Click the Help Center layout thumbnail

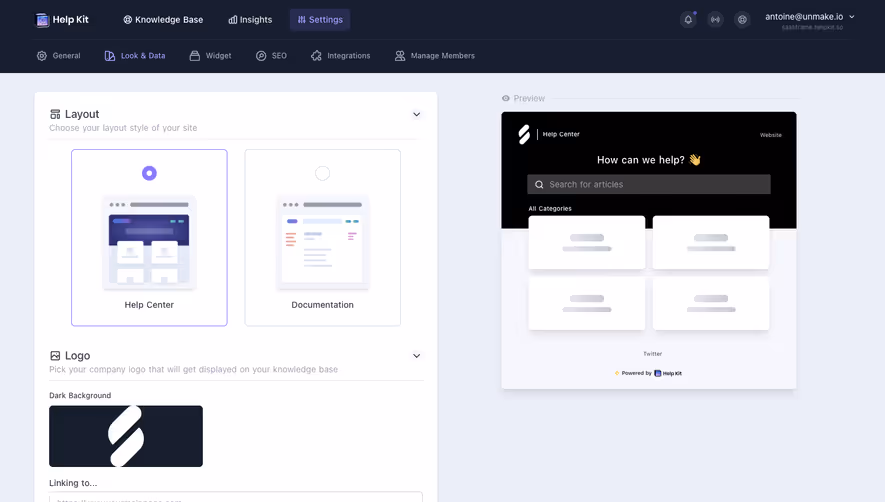click(x=149, y=243)
